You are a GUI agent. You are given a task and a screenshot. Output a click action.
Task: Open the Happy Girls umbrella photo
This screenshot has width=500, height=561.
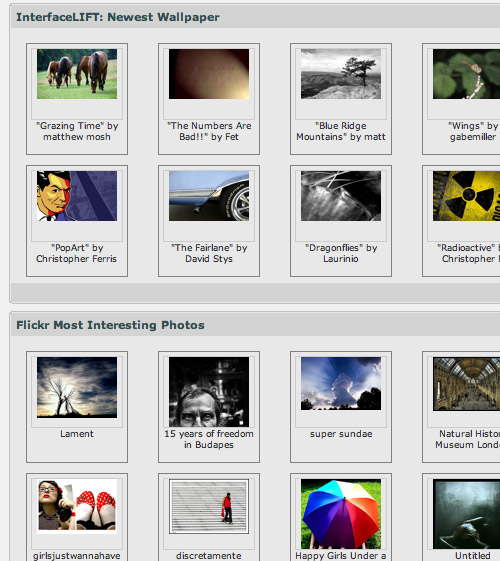341,513
